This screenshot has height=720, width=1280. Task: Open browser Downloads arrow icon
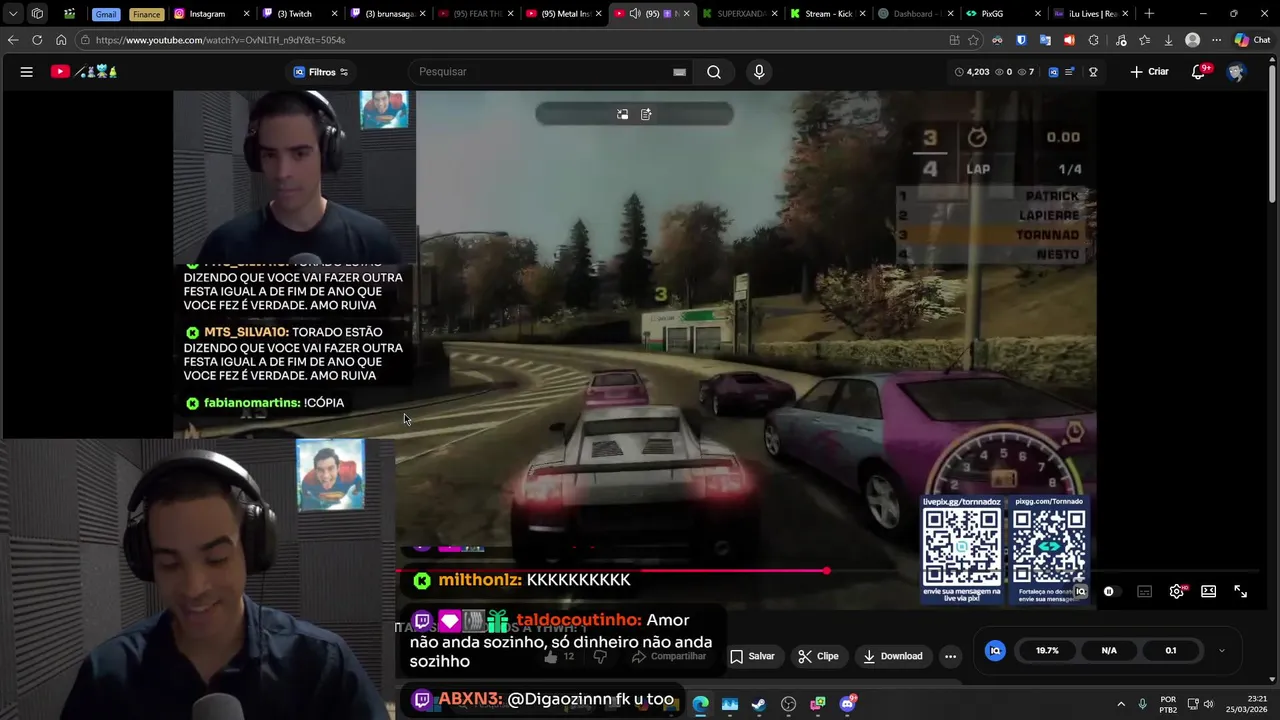coord(1168,40)
